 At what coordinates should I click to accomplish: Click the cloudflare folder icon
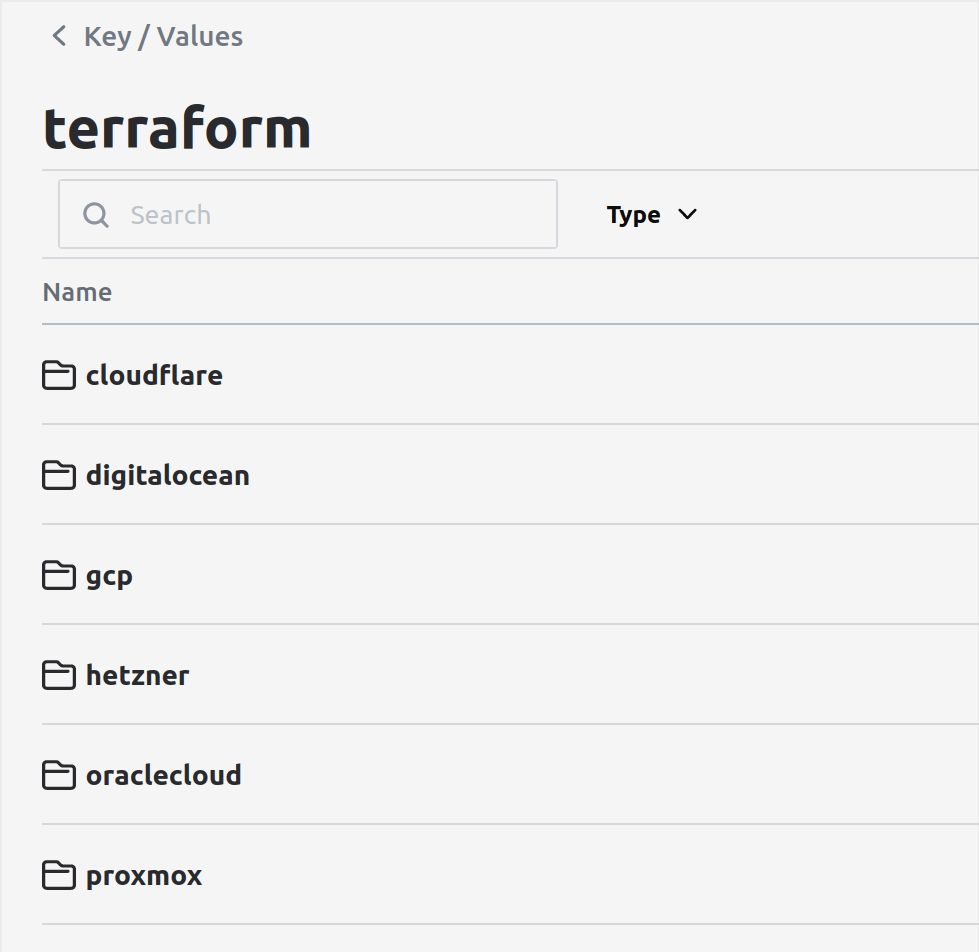[58, 375]
